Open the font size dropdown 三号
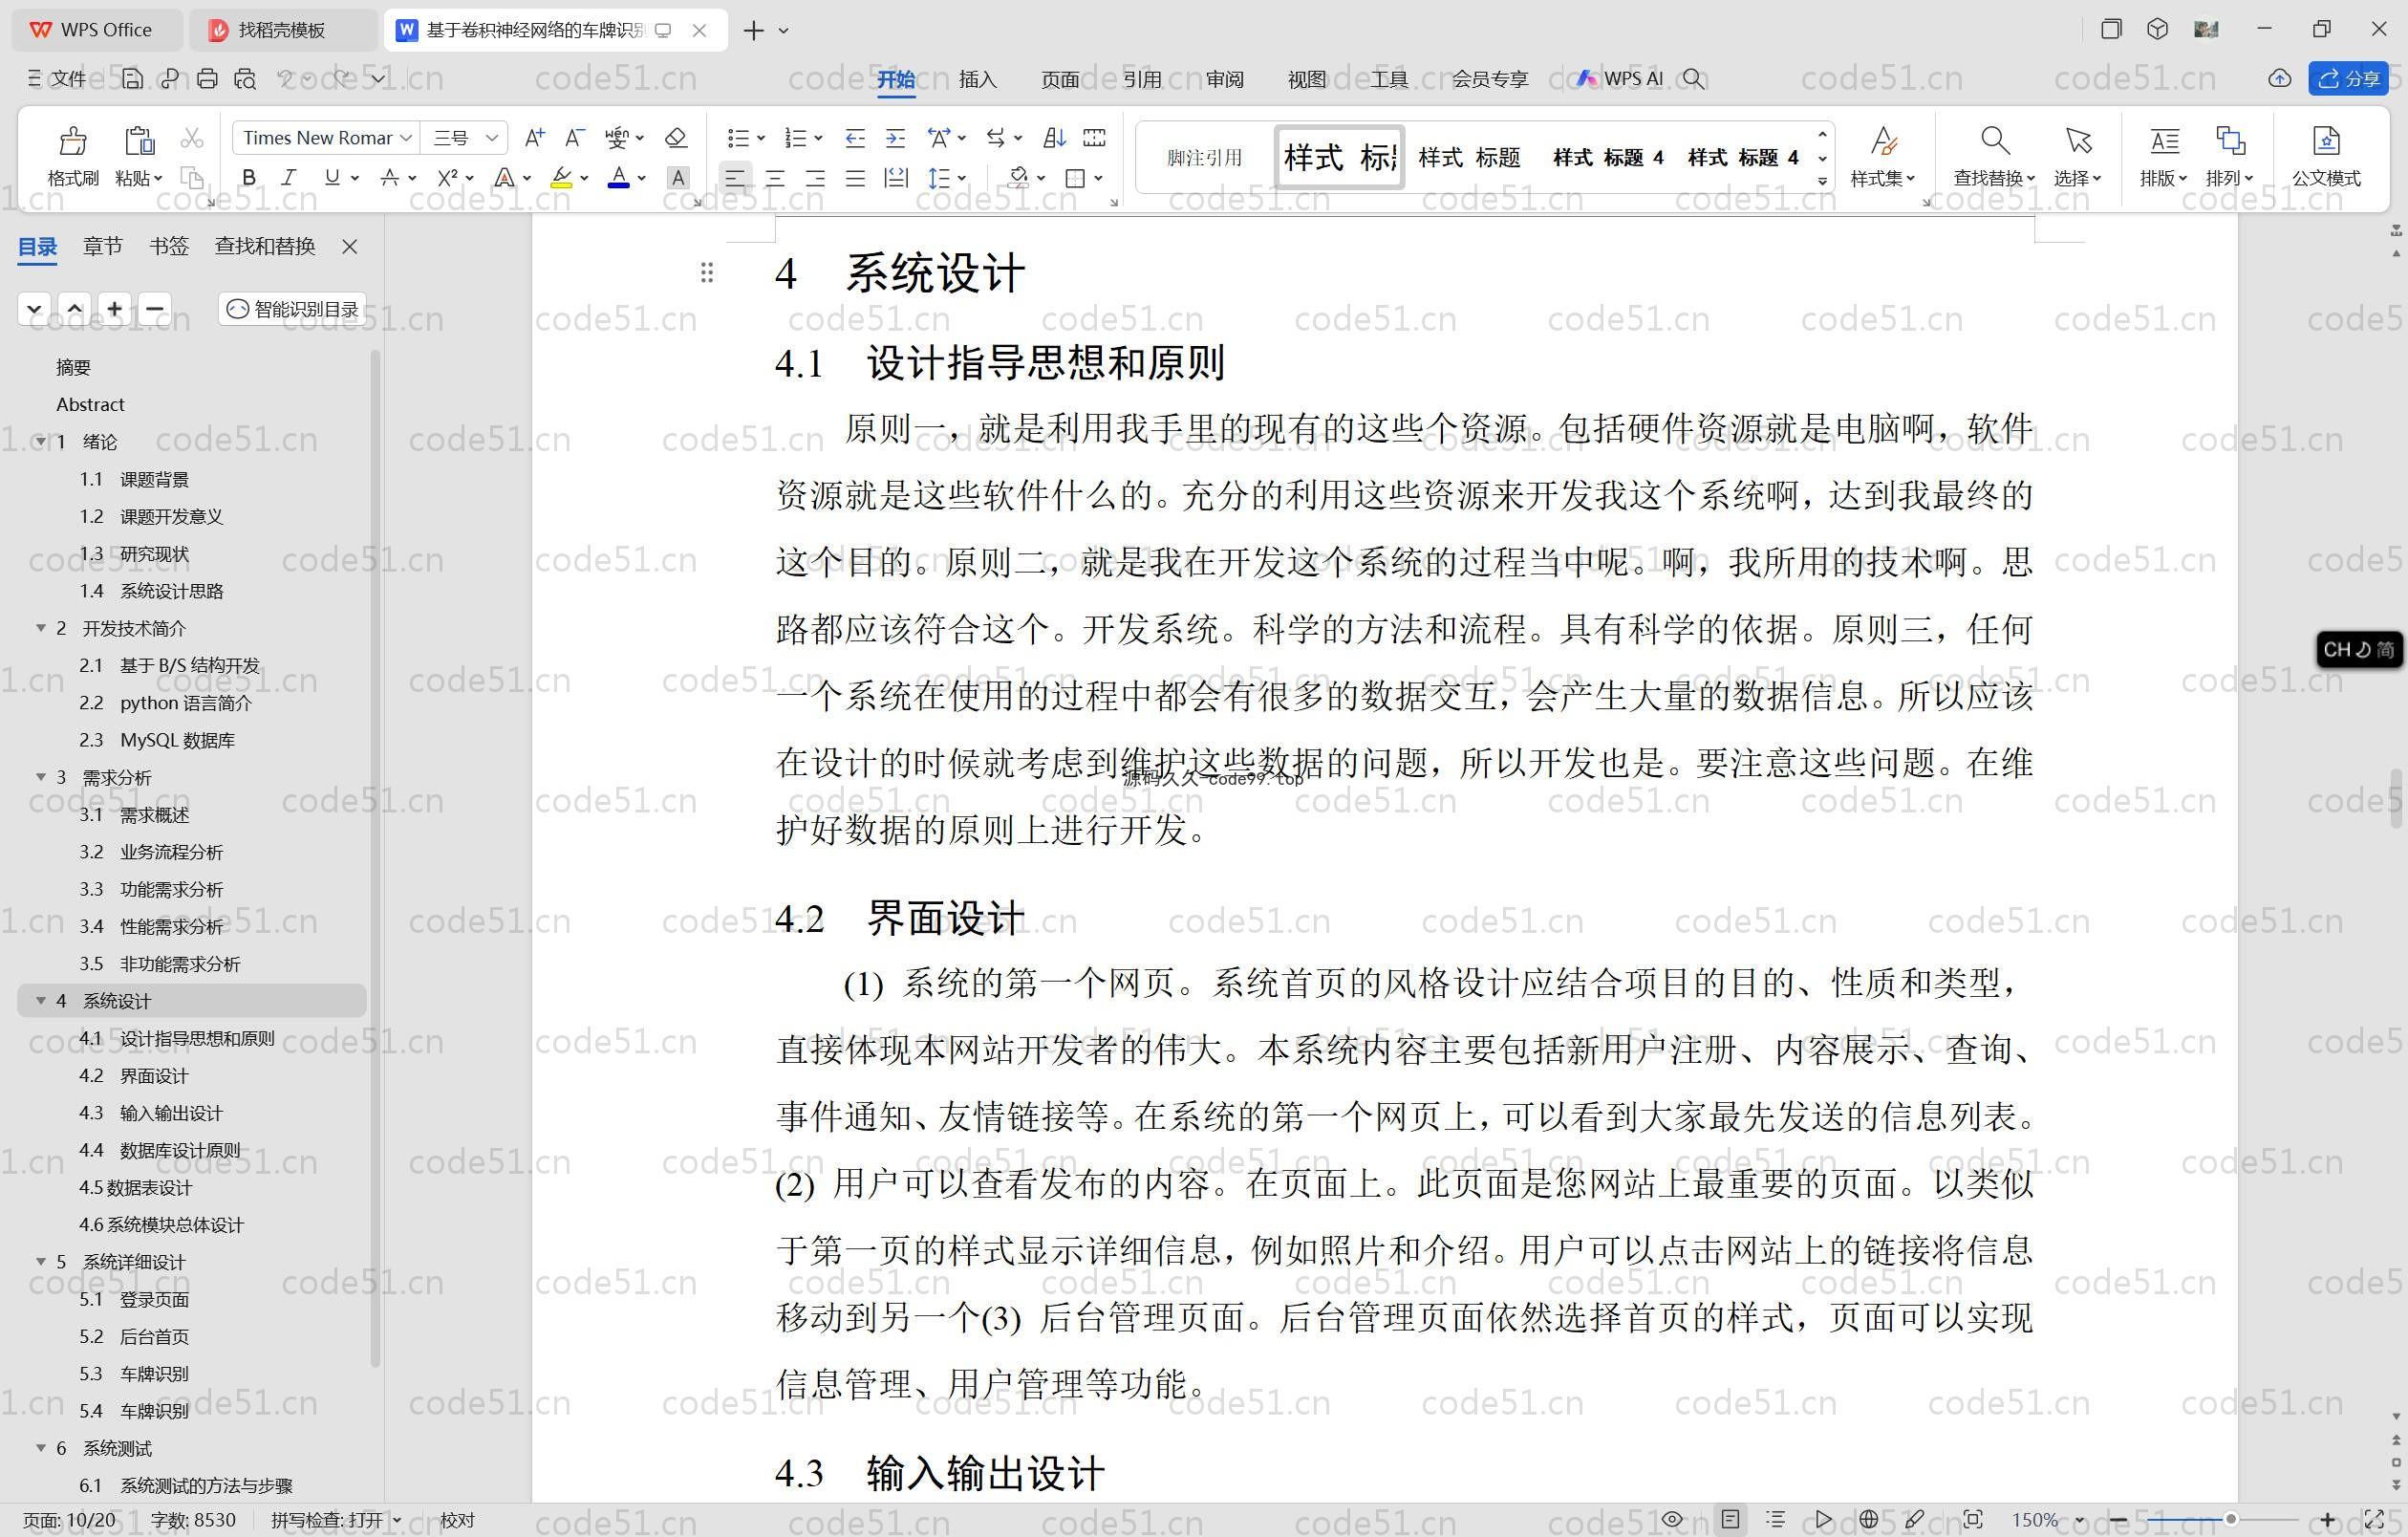2408x1537 pixels. [x=491, y=138]
